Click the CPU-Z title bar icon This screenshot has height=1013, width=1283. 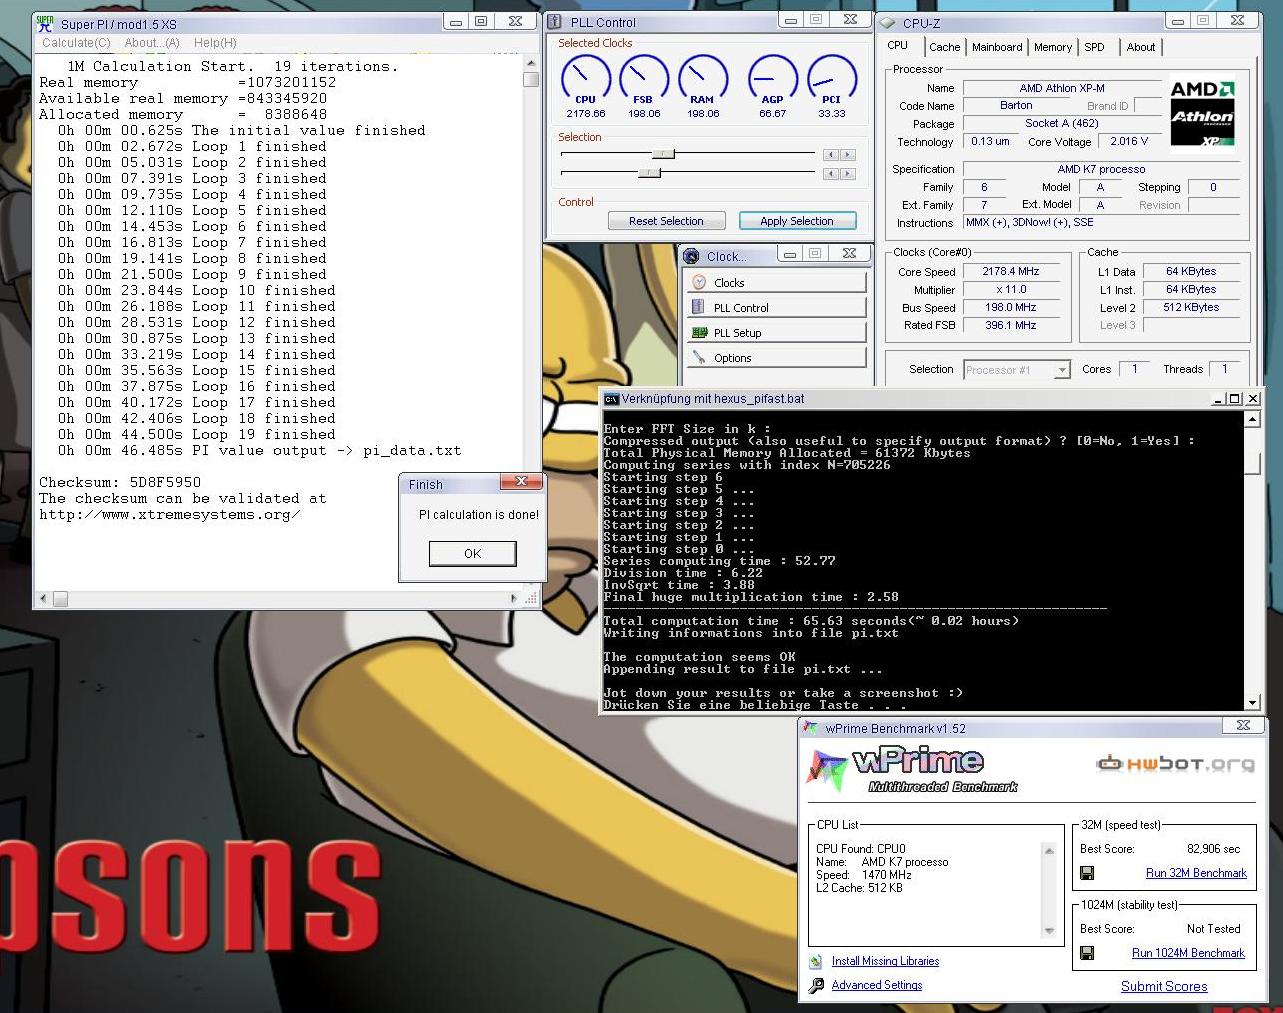click(888, 22)
